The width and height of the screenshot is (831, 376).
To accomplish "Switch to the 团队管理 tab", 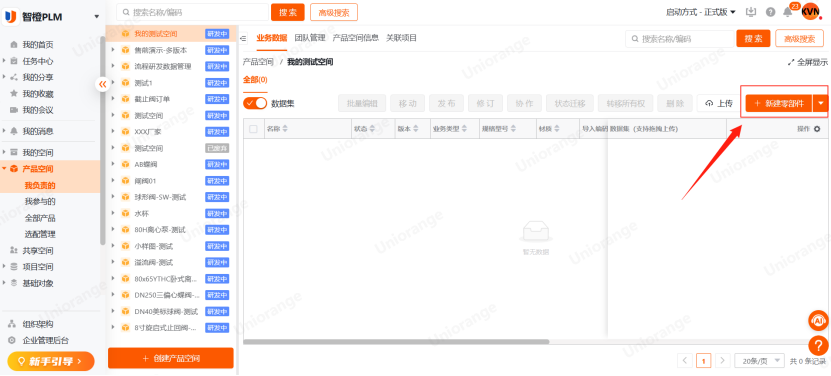I will pos(310,38).
